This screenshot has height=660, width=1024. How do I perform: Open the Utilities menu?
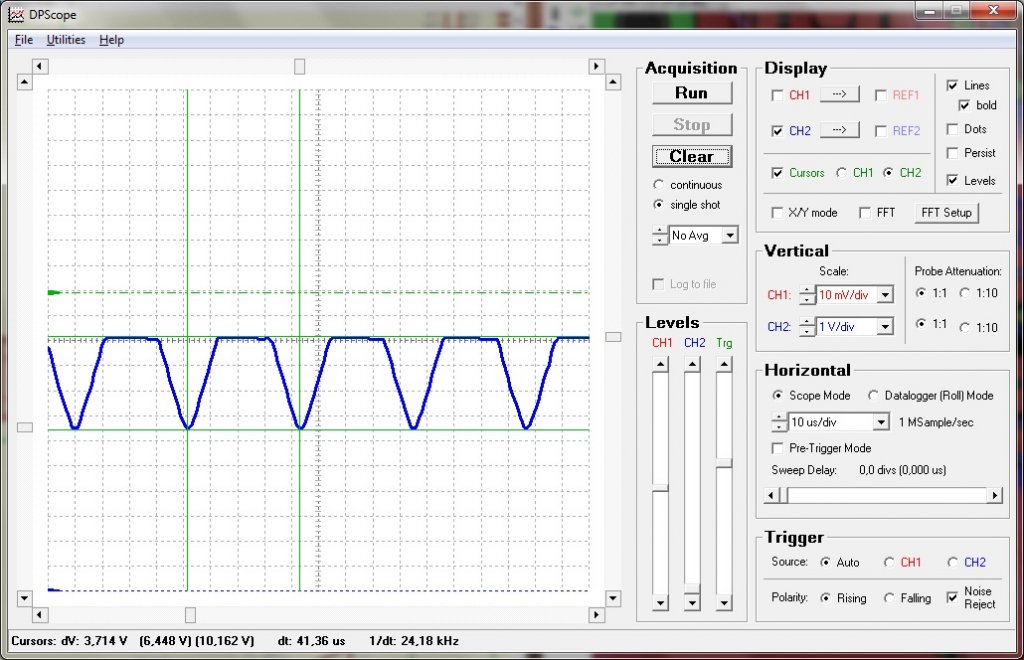66,40
